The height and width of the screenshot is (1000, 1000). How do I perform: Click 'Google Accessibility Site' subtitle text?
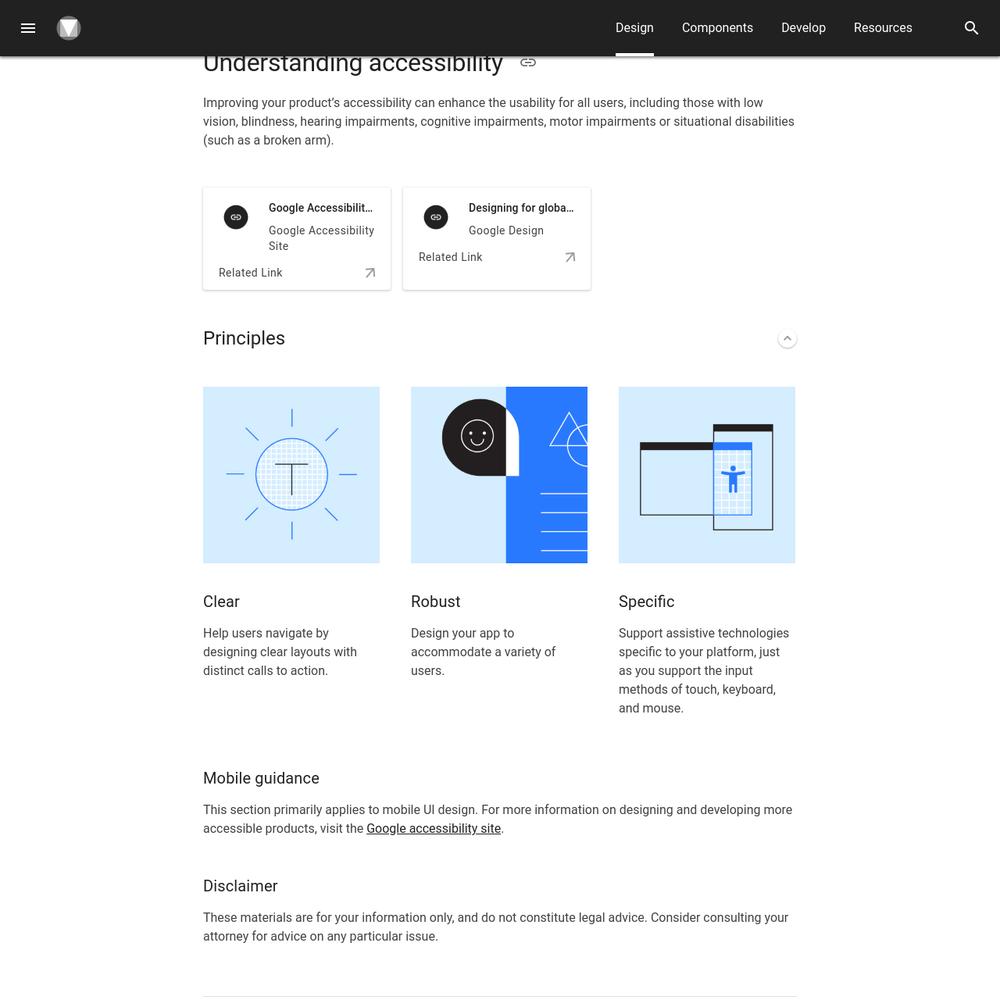click(321, 238)
